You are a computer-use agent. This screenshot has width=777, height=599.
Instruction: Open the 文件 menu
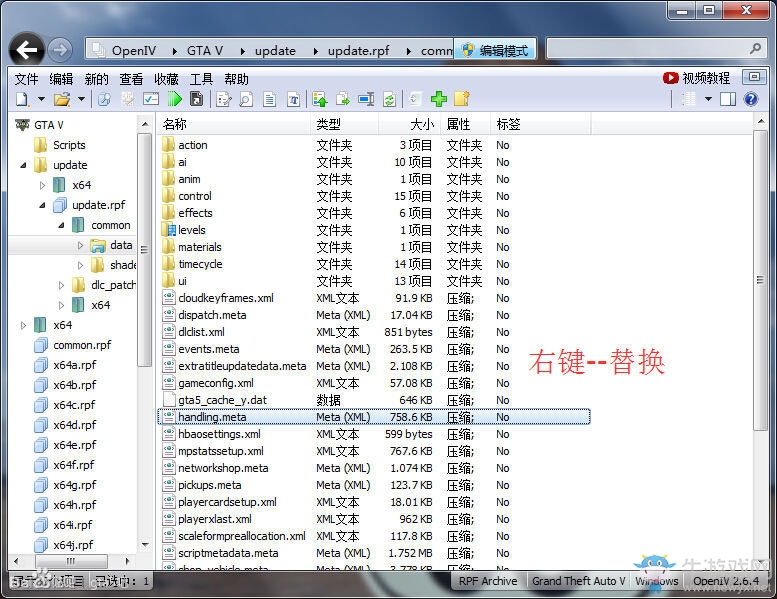[27, 79]
